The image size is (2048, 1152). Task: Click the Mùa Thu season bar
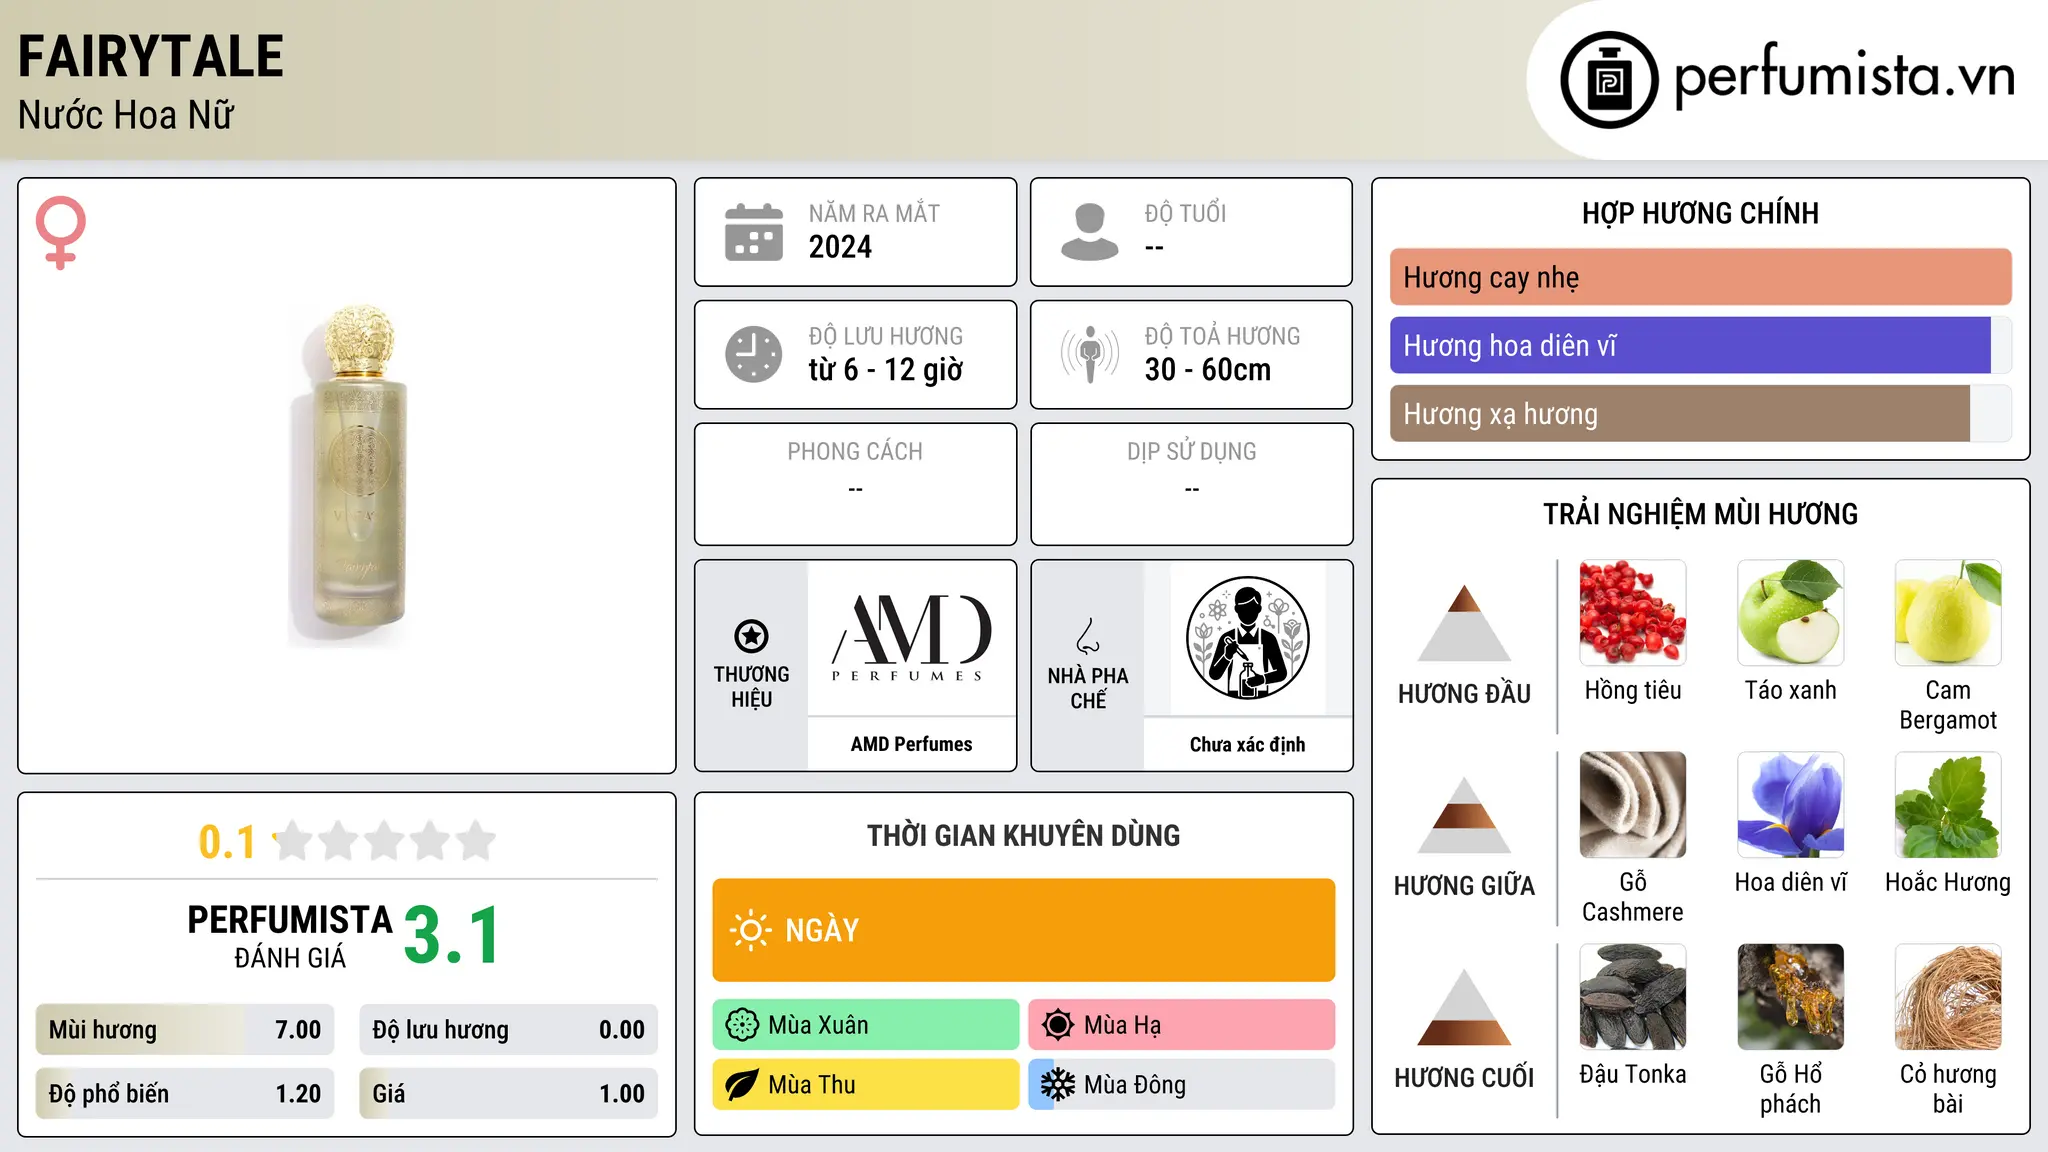pyautogui.click(x=866, y=1085)
